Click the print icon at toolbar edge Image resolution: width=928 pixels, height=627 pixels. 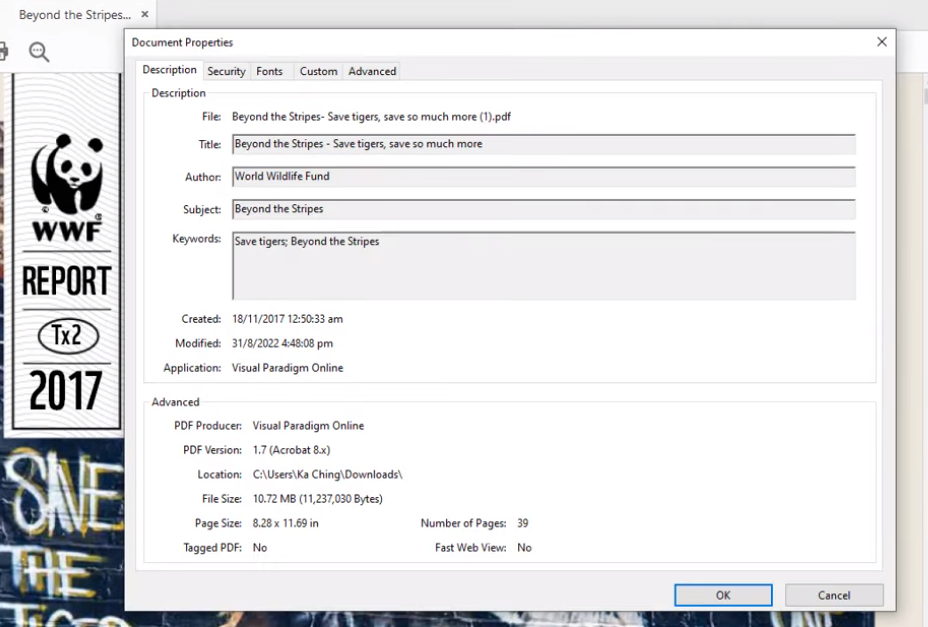pos(3,52)
